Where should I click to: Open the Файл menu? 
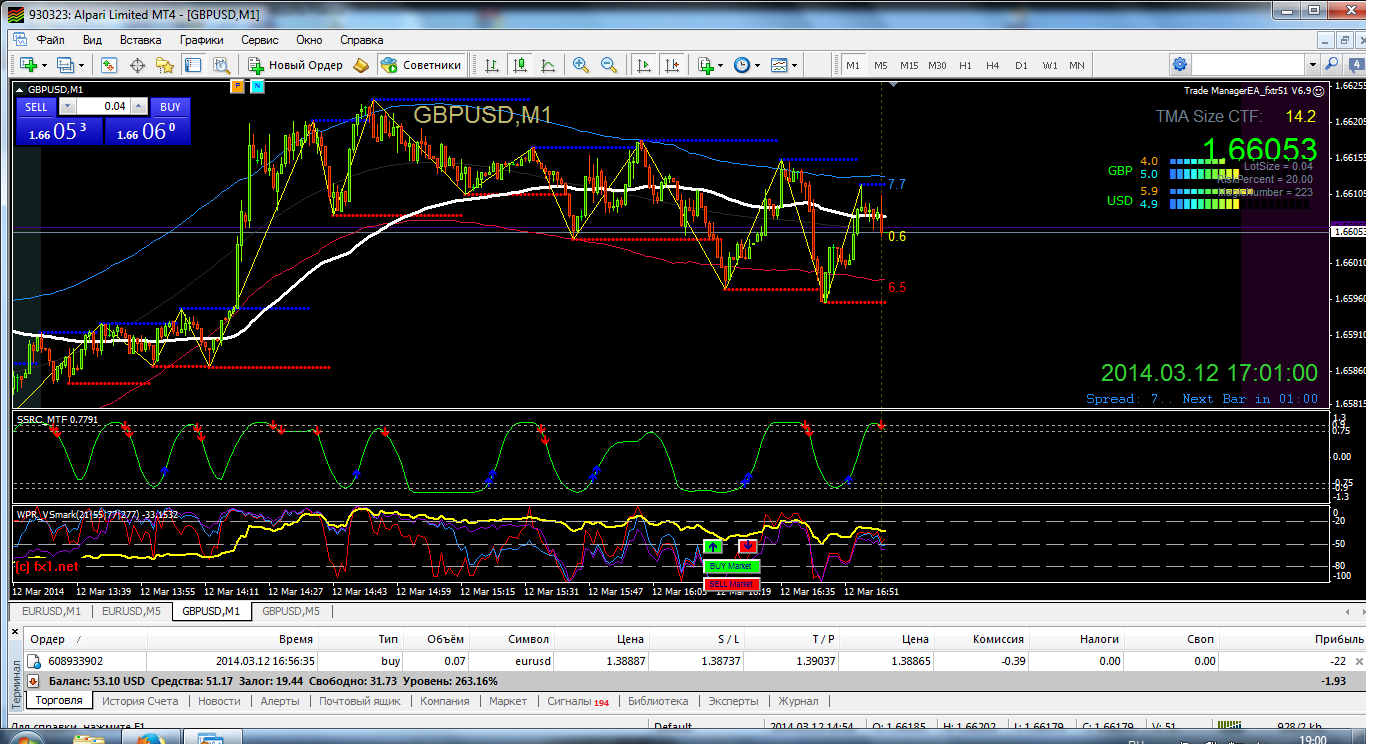(50, 40)
